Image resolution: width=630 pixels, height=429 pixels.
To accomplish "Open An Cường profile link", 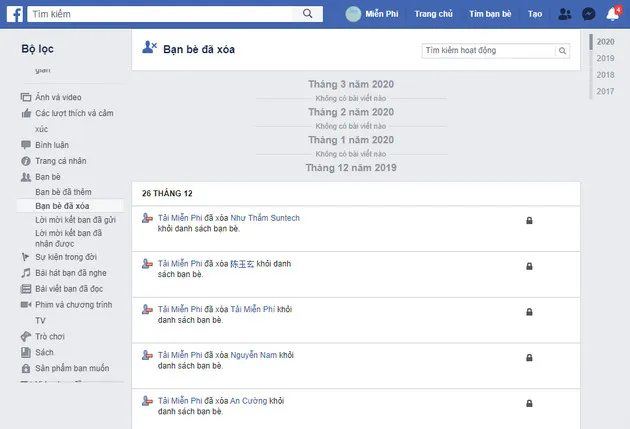I will [248, 401].
